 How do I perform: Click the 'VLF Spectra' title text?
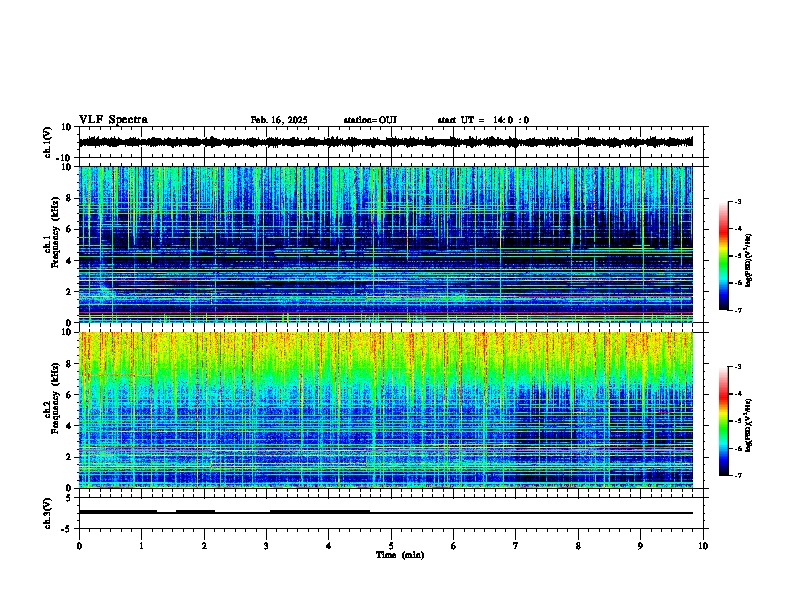(113, 120)
